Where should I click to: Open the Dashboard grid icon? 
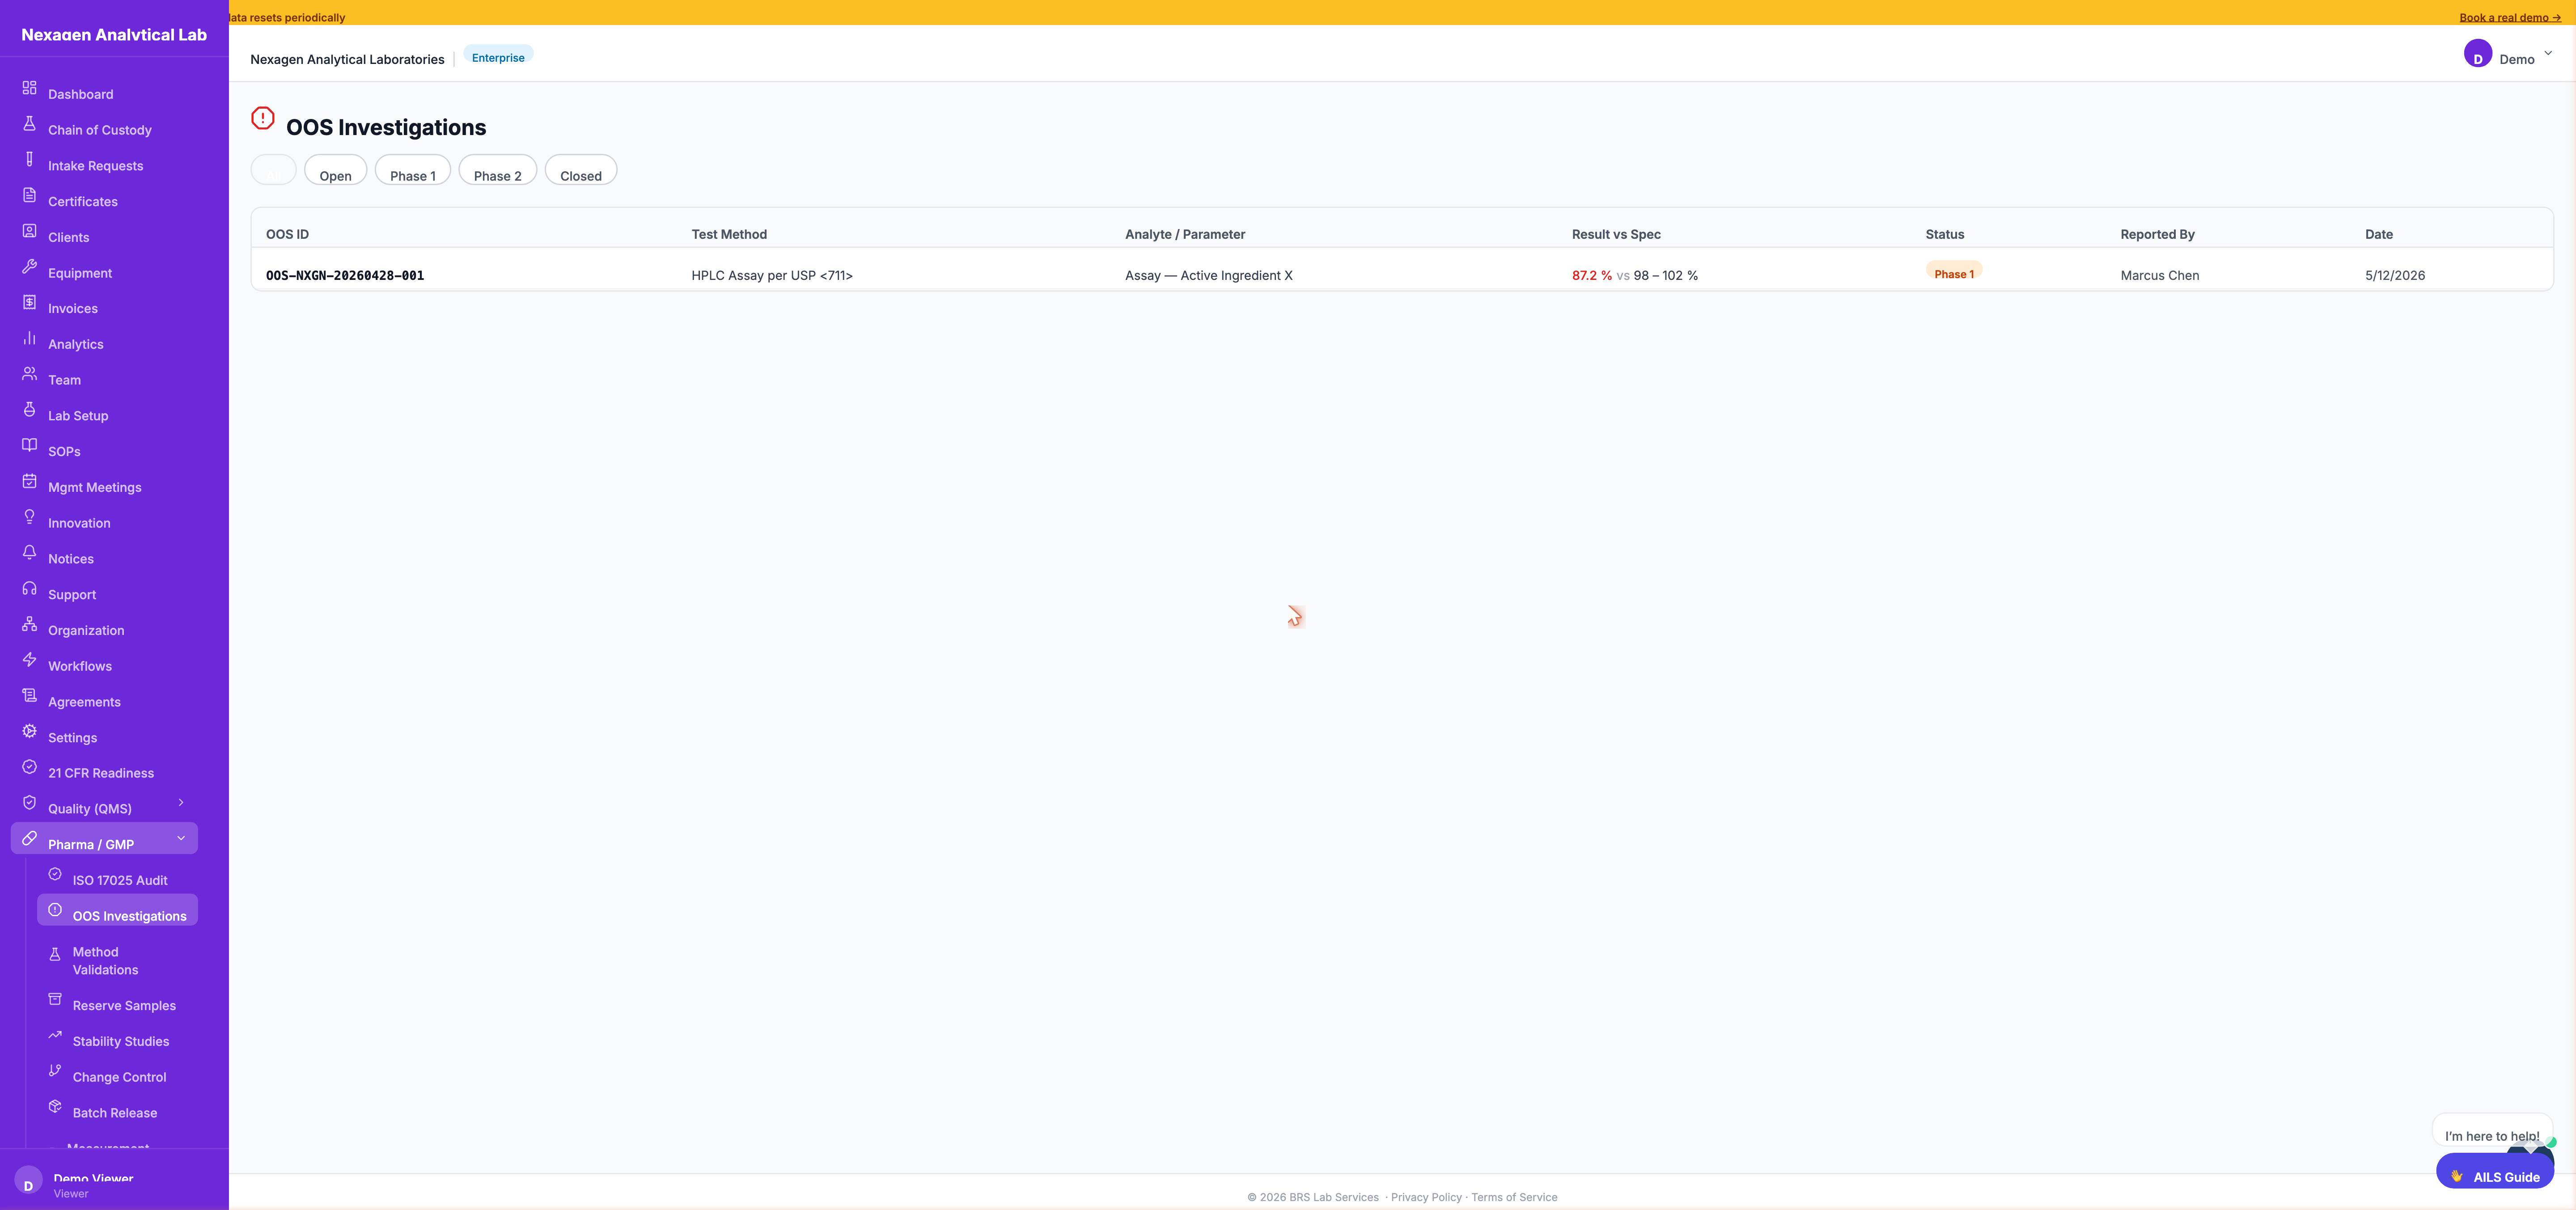(29, 88)
